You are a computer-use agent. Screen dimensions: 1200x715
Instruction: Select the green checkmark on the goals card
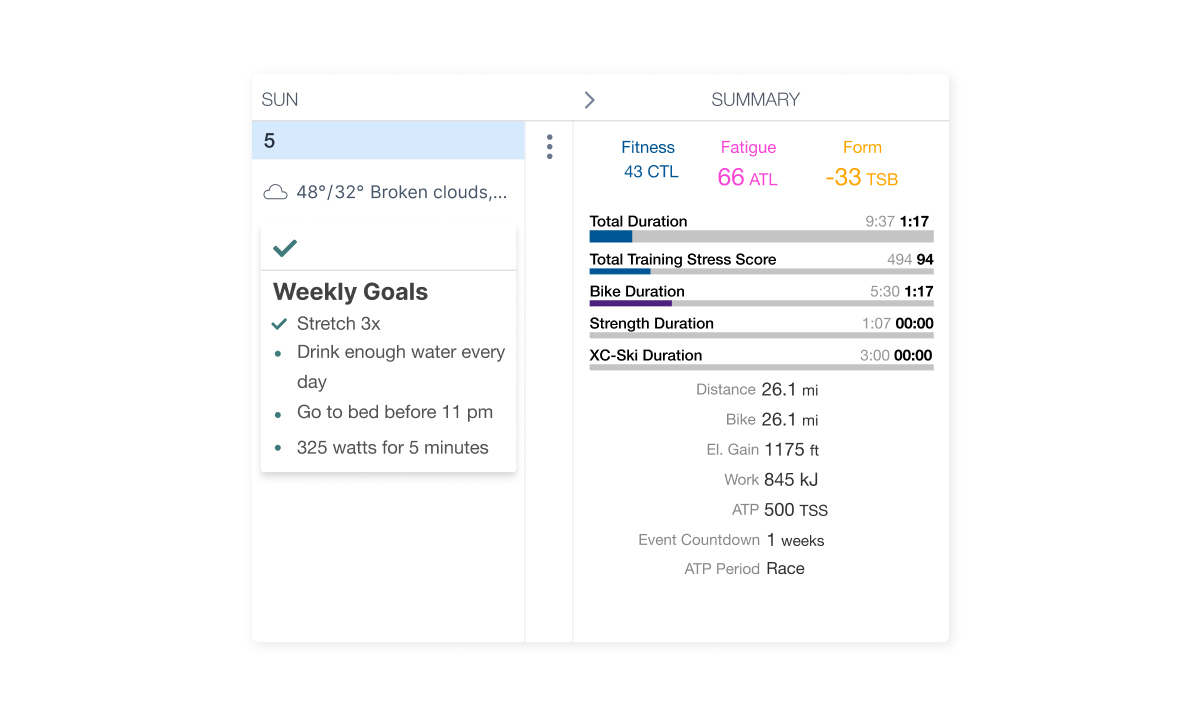click(x=284, y=247)
